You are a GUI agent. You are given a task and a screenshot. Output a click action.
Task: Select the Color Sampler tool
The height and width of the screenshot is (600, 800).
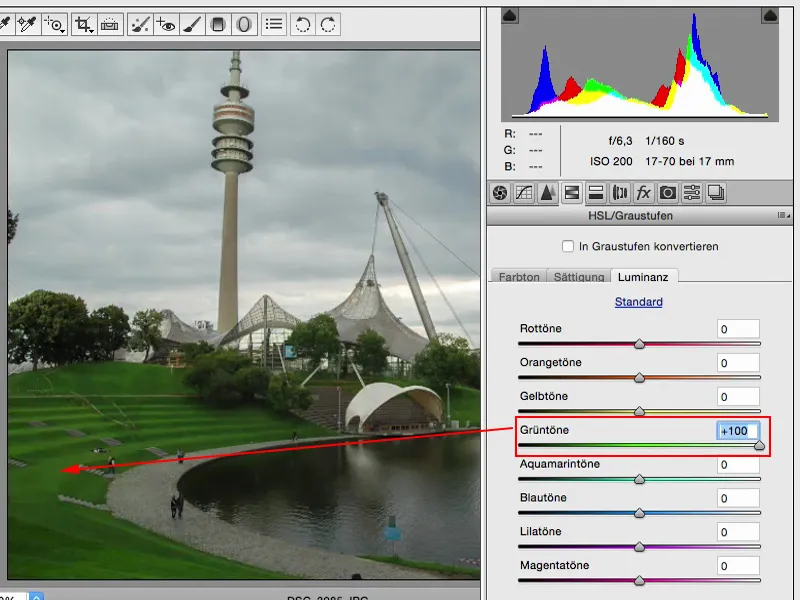(x=27, y=24)
